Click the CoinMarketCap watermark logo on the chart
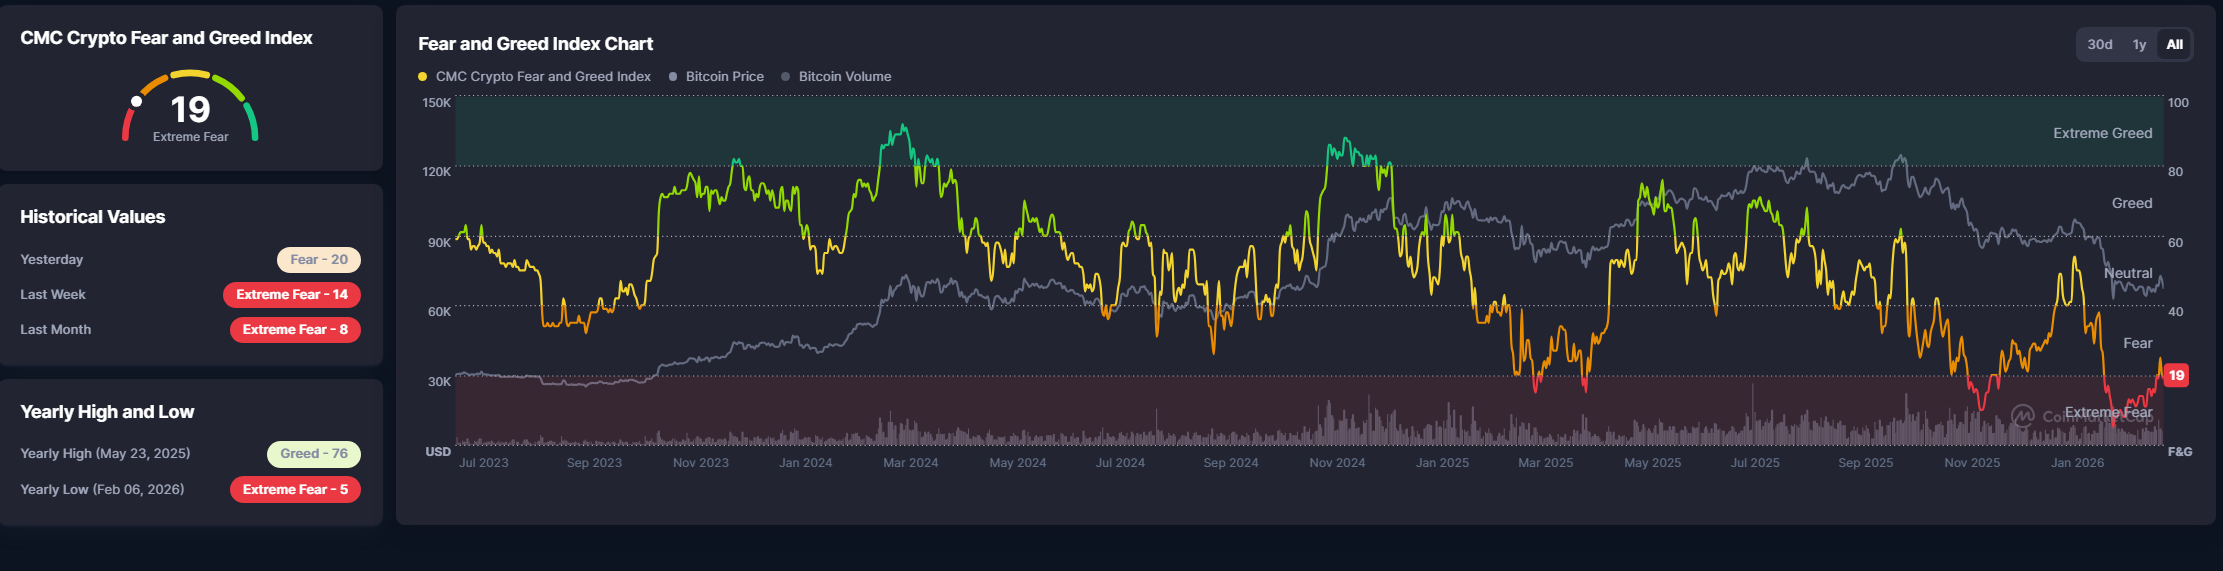This screenshot has width=2223, height=571. [2023, 416]
